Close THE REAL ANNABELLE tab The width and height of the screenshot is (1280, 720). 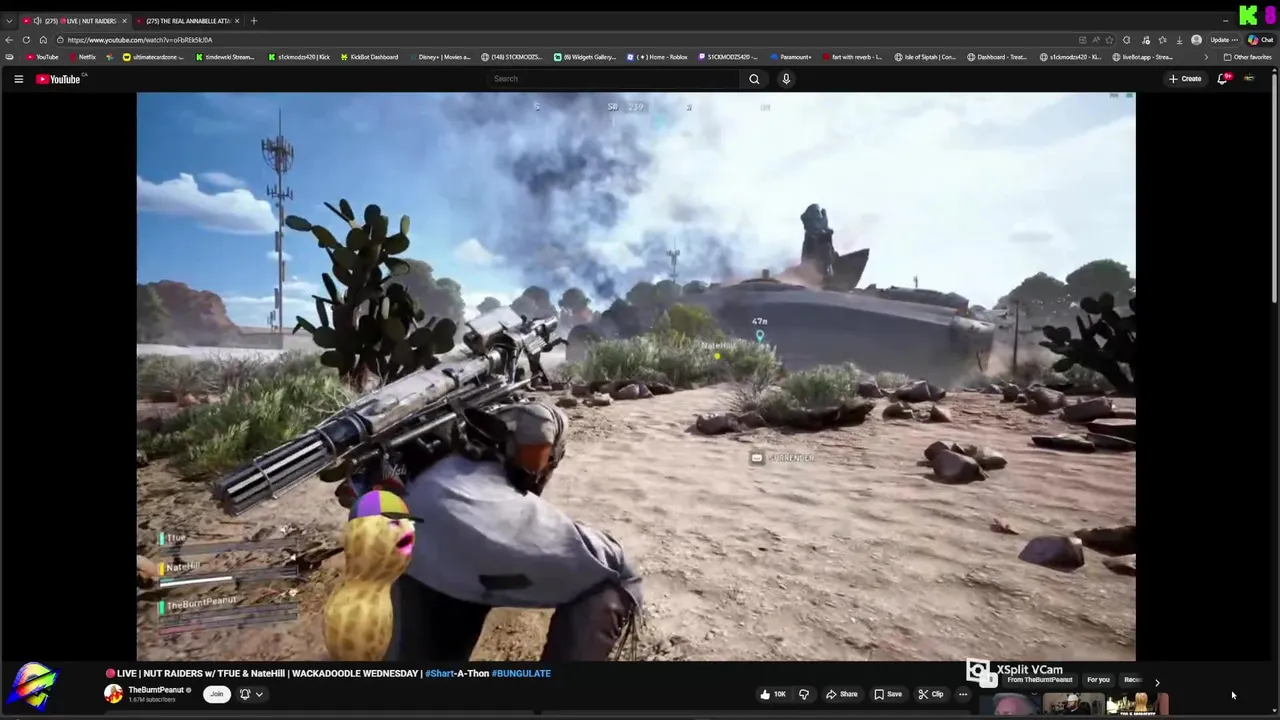point(237,21)
